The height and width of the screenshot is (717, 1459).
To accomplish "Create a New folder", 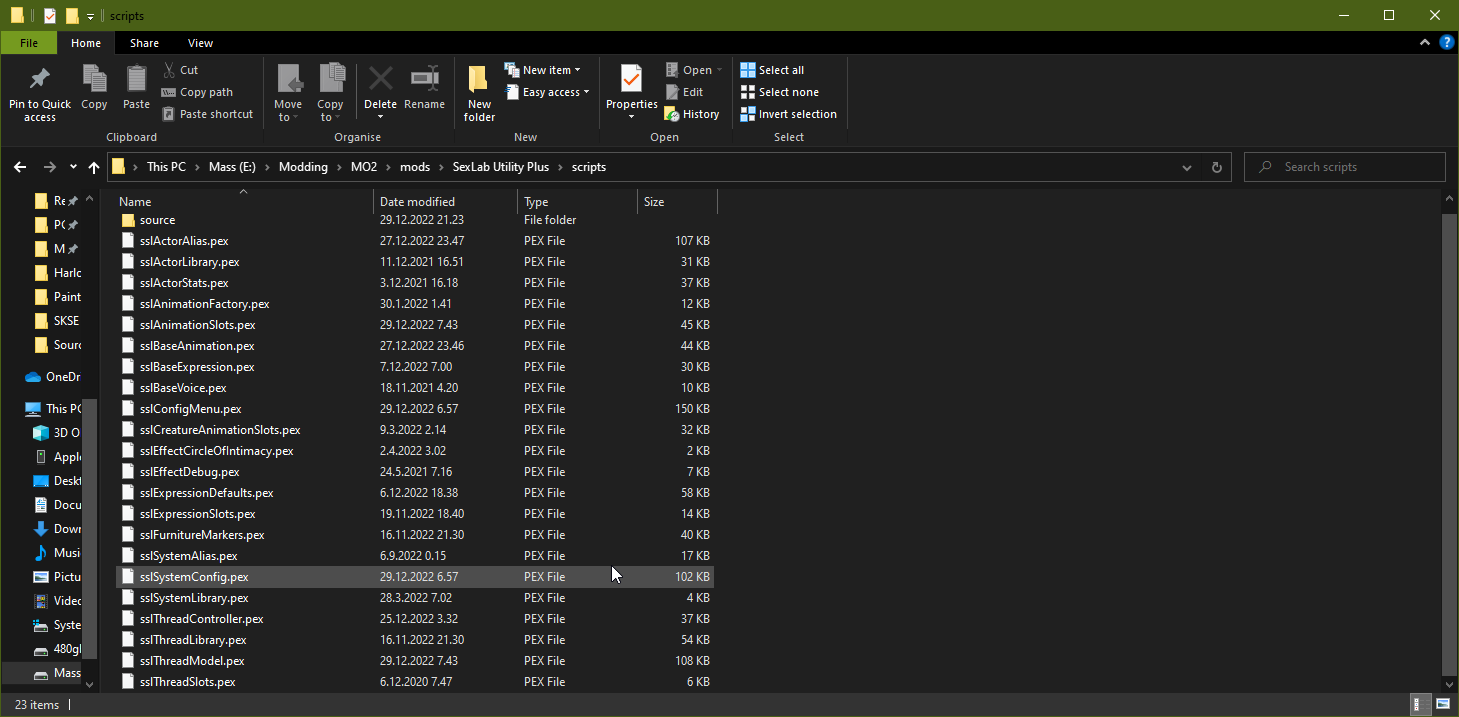I will pos(479,94).
